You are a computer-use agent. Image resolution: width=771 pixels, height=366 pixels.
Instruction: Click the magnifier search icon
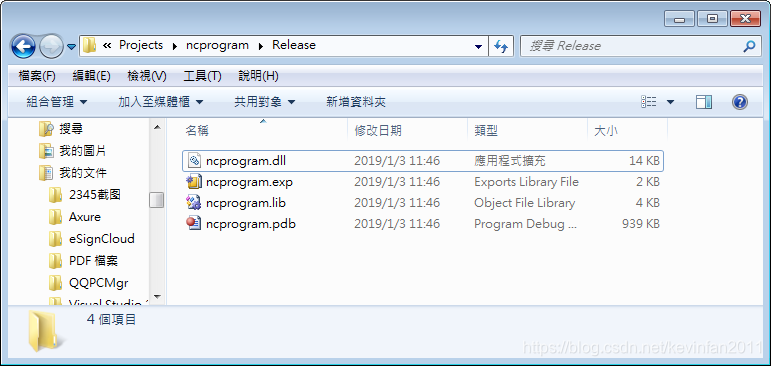click(x=749, y=46)
